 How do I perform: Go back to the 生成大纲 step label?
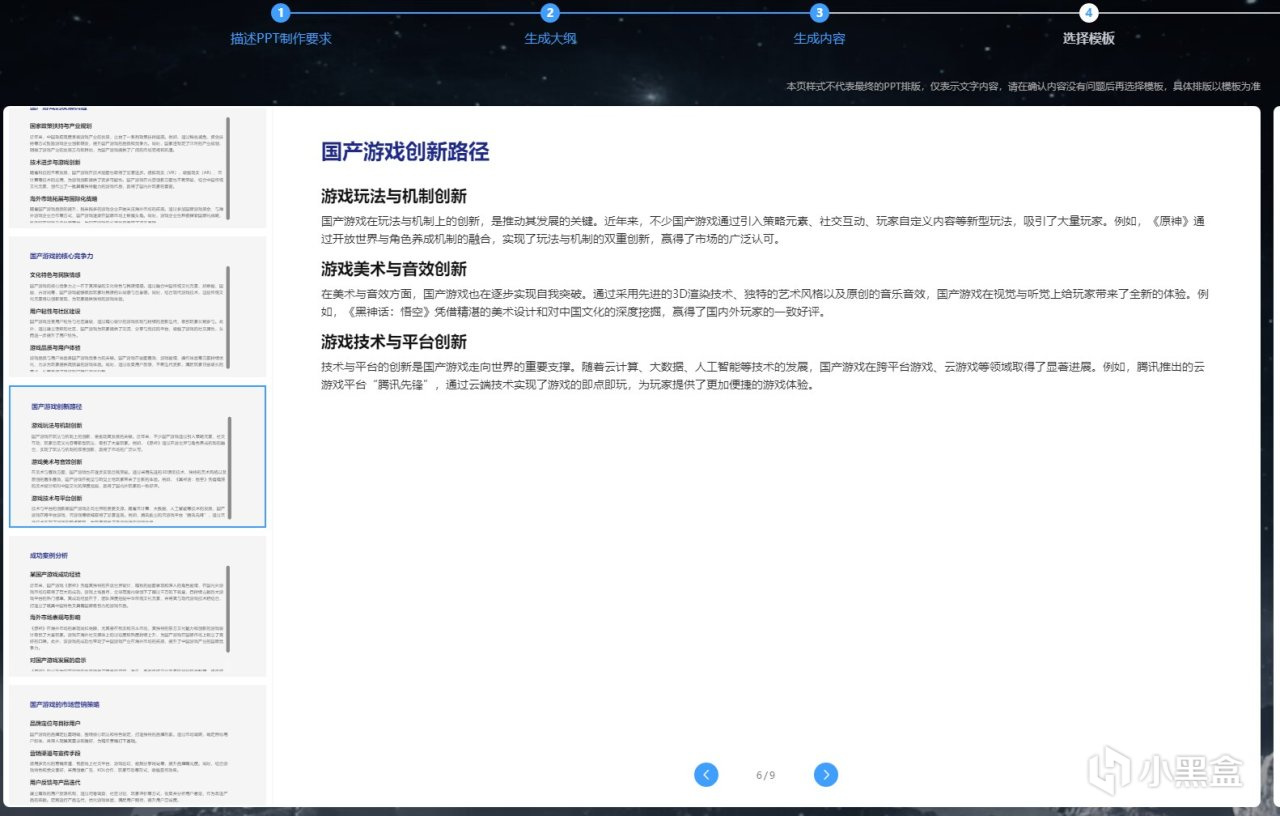click(550, 39)
